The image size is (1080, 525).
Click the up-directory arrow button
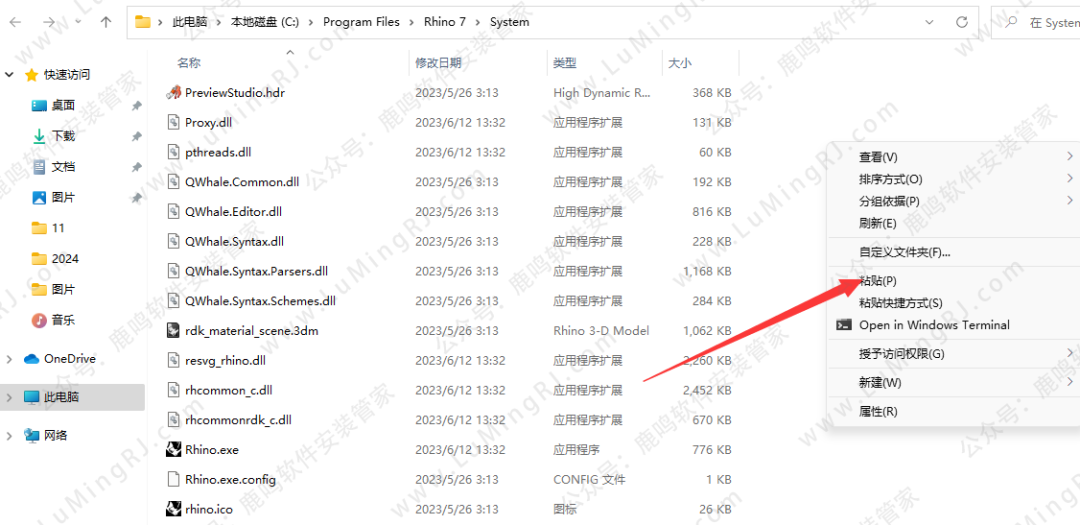click(x=106, y=22)
